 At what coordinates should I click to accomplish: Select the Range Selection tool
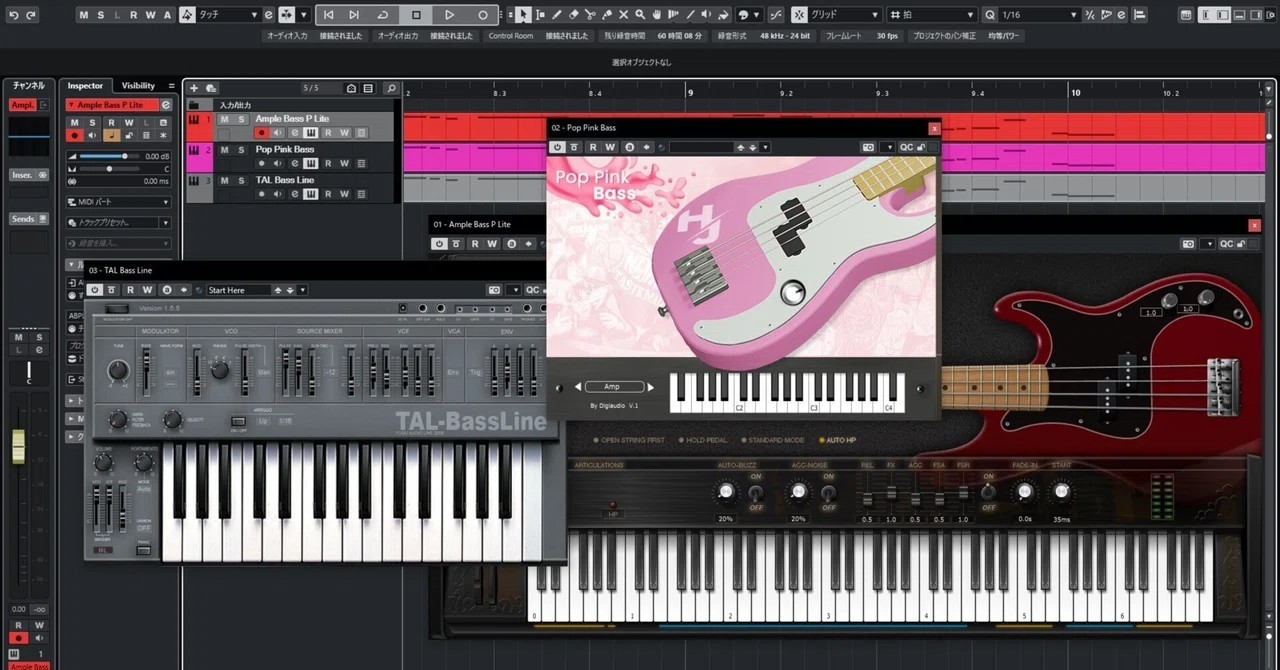point(540,15)
